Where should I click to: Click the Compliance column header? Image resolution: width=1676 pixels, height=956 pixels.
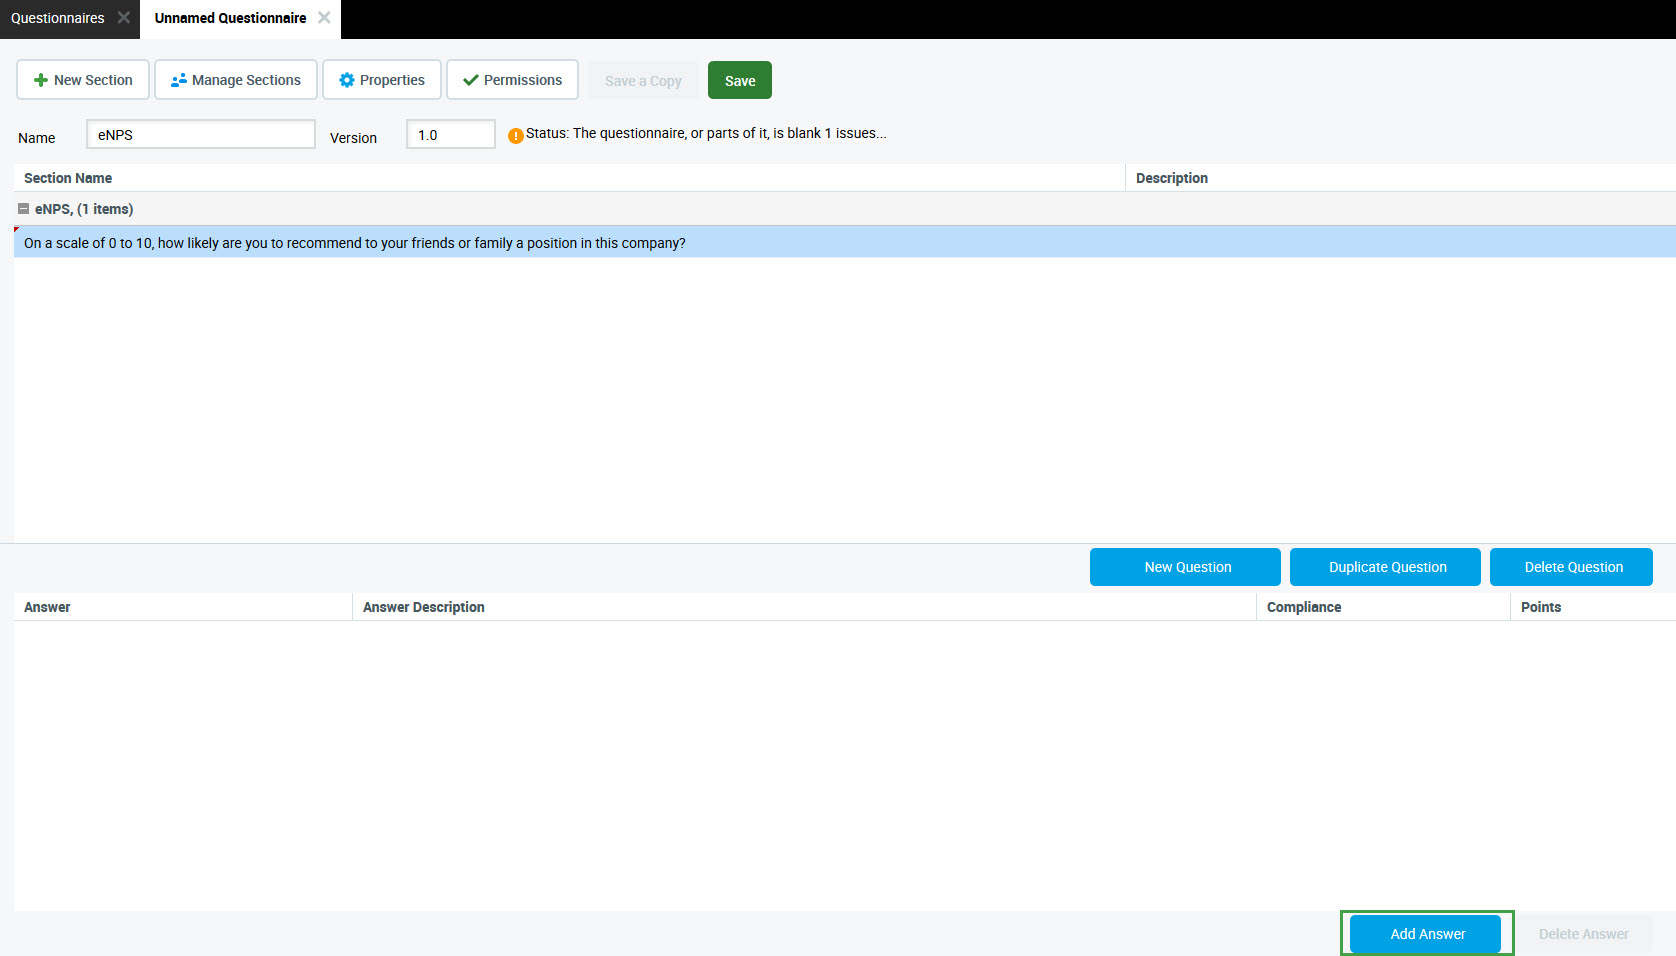click(1303, 607)
